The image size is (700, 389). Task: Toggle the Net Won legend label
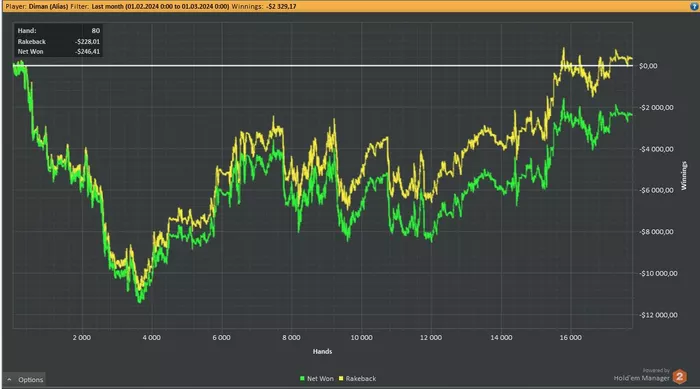320,379
